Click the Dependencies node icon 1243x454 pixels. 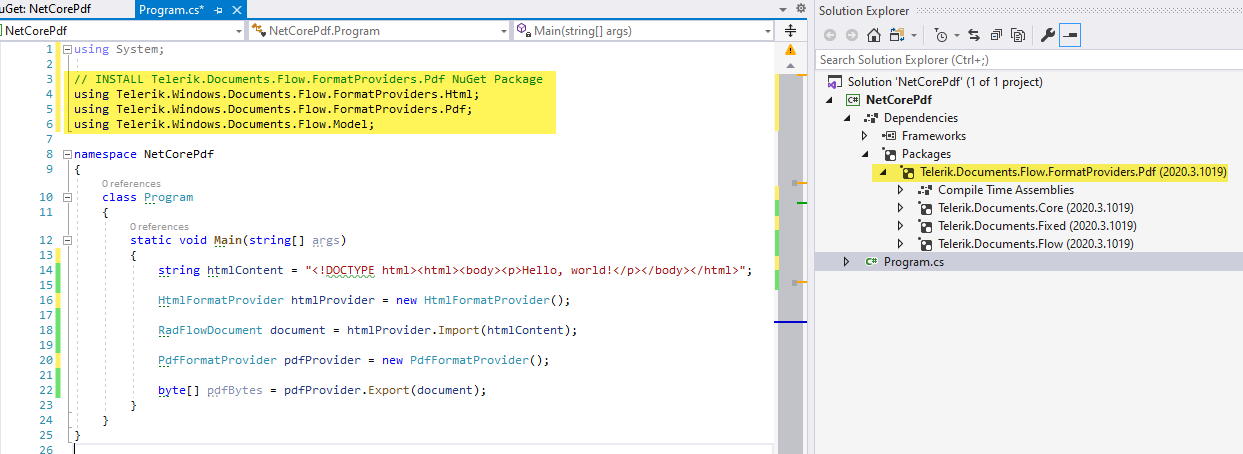(x=871, y=118)
